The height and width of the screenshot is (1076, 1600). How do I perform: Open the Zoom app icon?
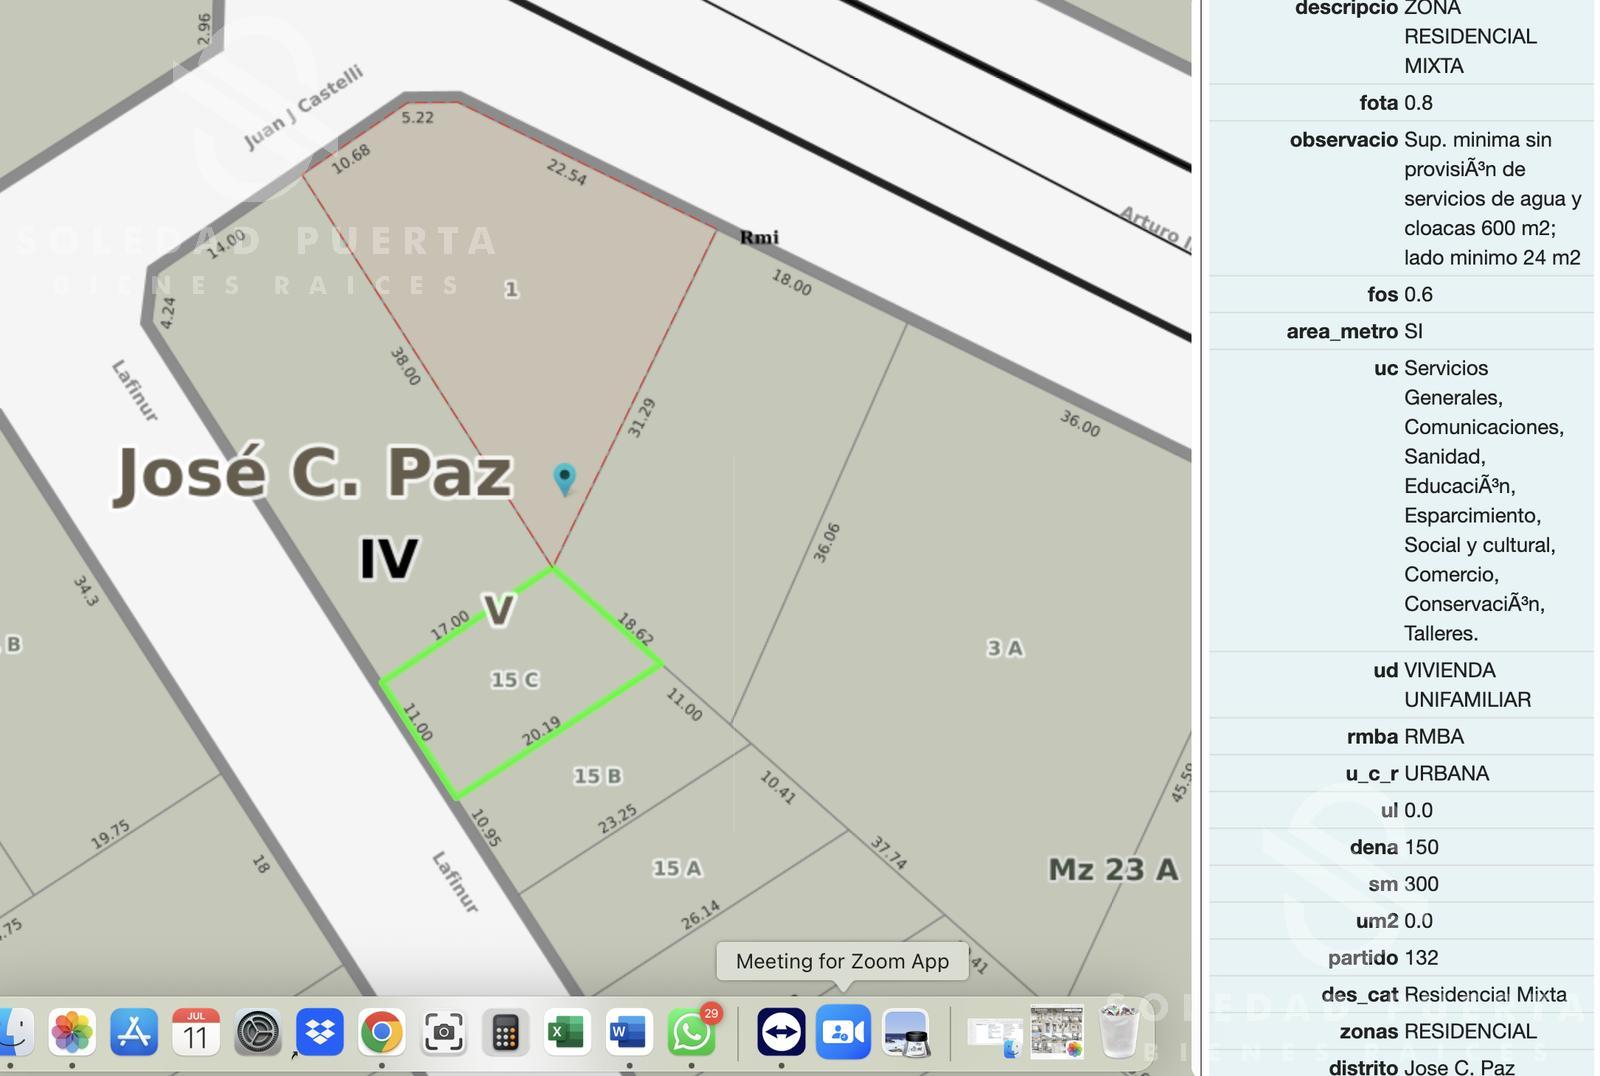click(843, 1032)
